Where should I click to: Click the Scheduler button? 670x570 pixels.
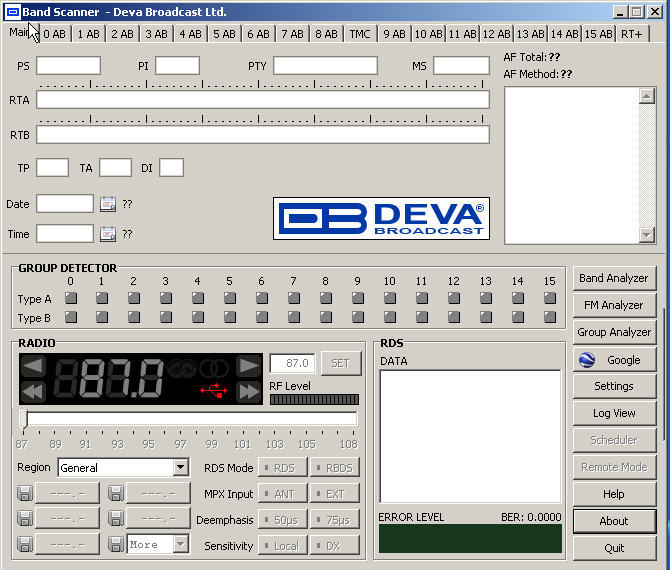coord(614,440)
